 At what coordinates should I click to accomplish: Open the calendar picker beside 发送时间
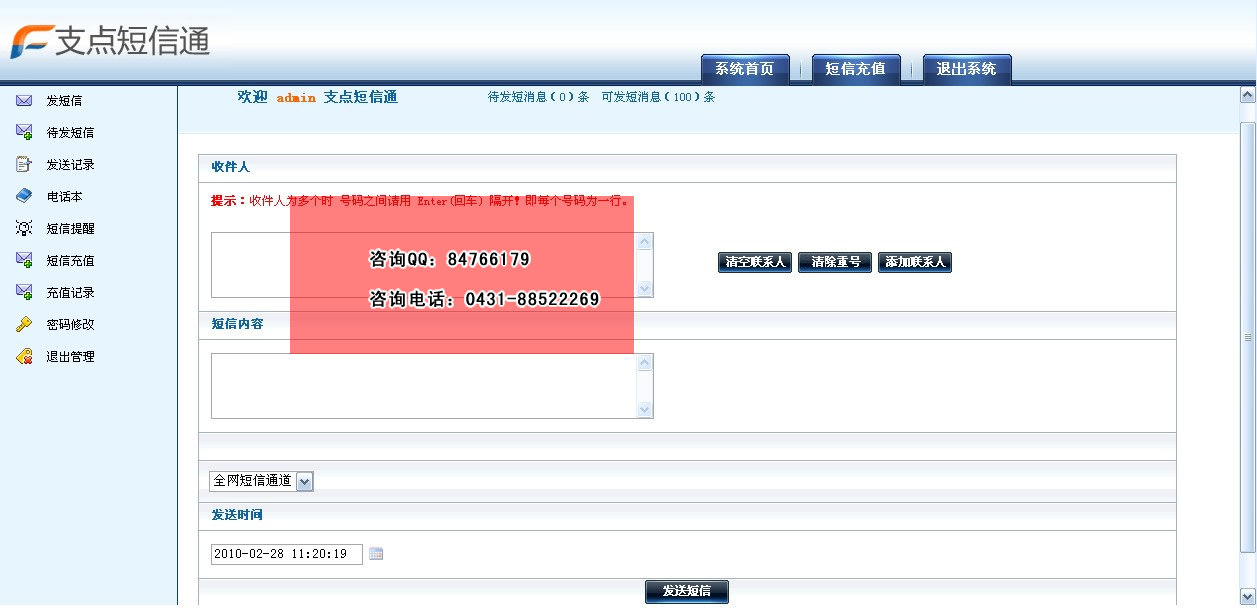point(376,553)
